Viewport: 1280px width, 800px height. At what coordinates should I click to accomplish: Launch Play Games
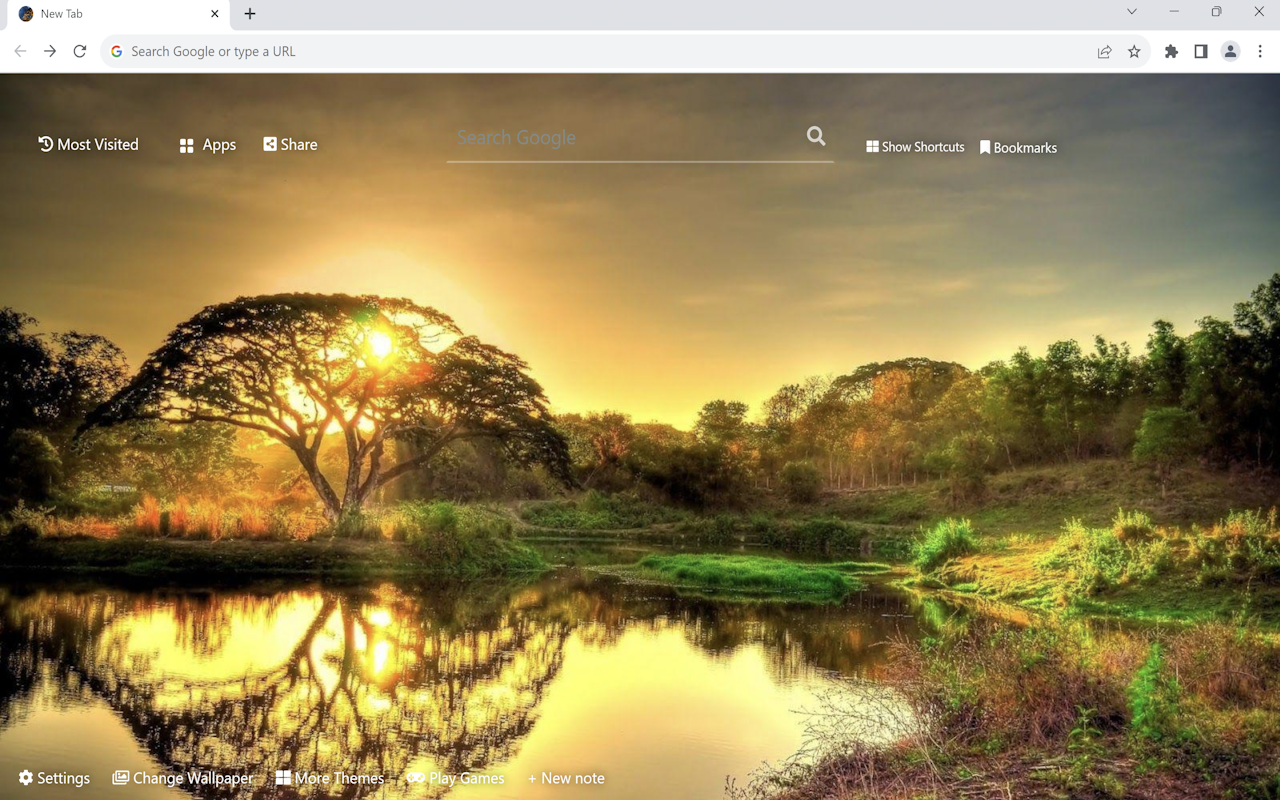coord(456,777)
